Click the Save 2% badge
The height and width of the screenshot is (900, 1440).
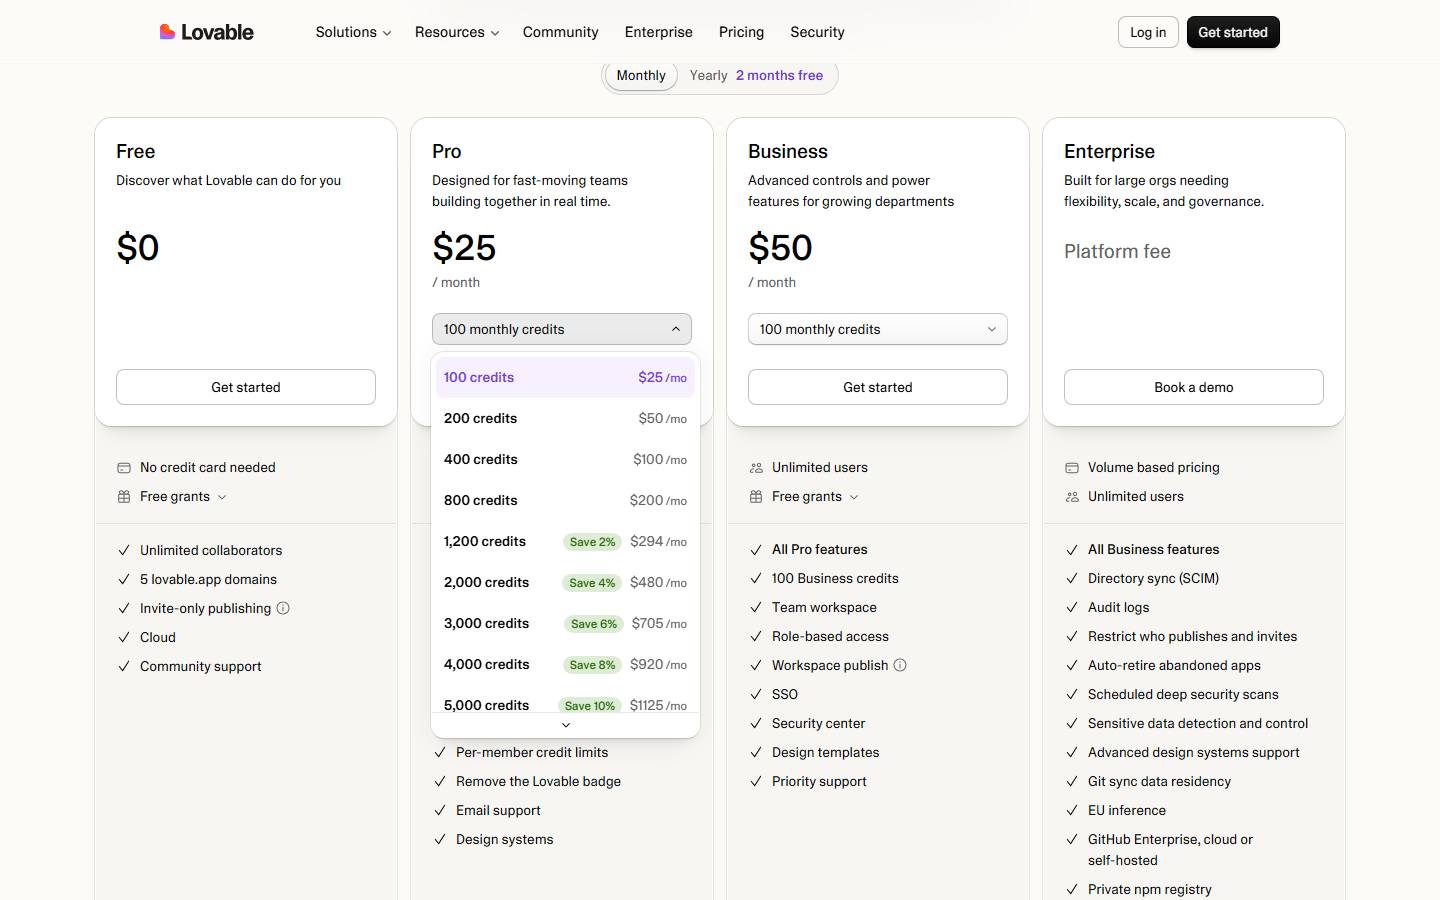(593, 541)
